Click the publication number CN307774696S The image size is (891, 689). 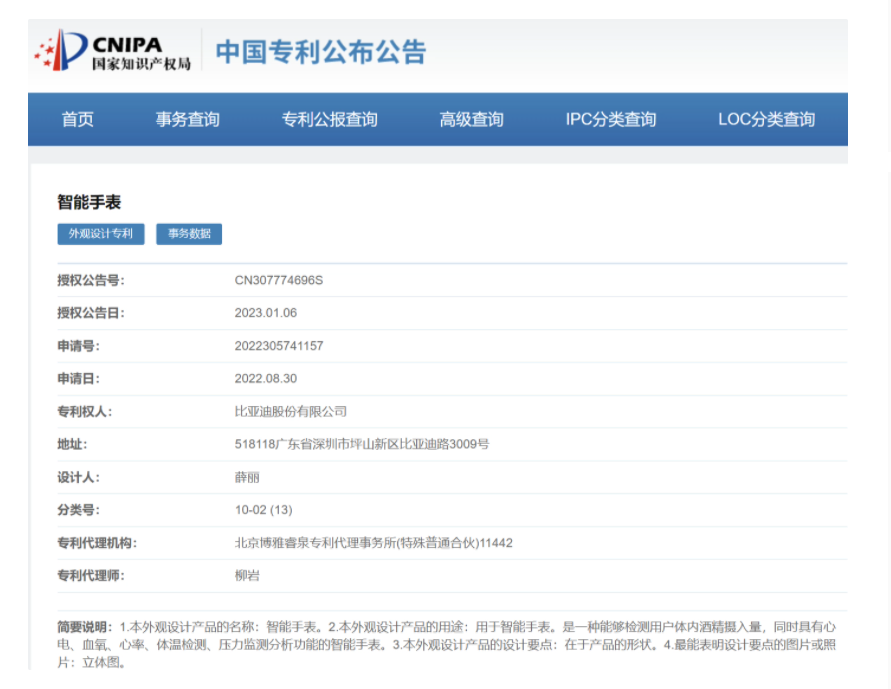click(278, 280)
